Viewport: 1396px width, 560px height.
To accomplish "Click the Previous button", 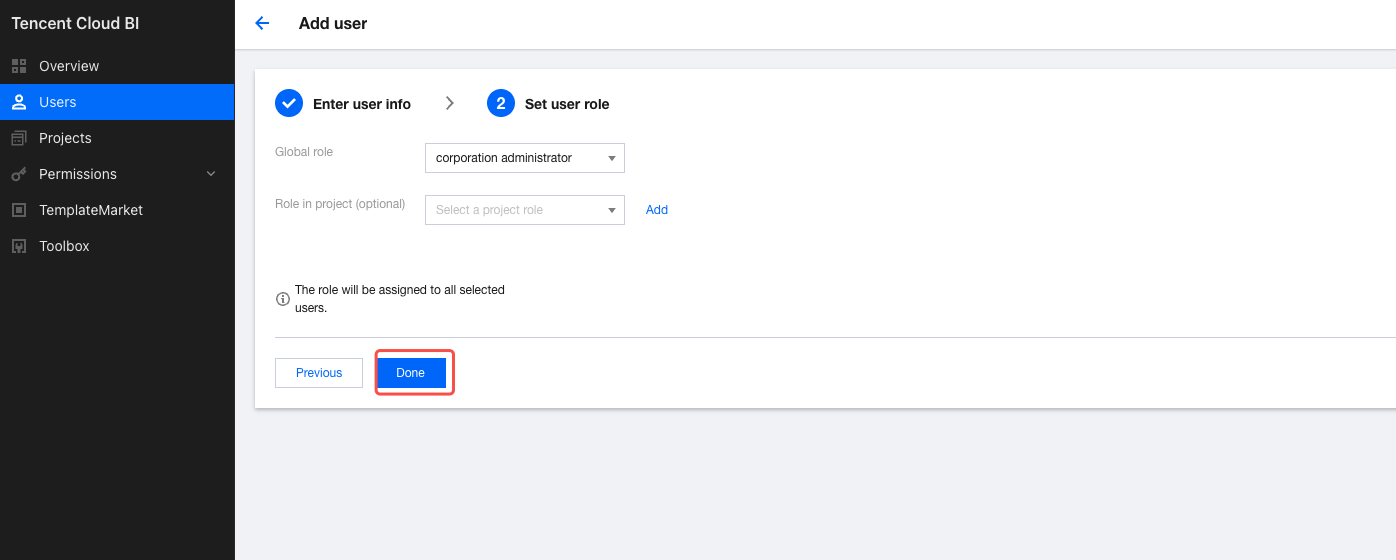I will 319,373.
